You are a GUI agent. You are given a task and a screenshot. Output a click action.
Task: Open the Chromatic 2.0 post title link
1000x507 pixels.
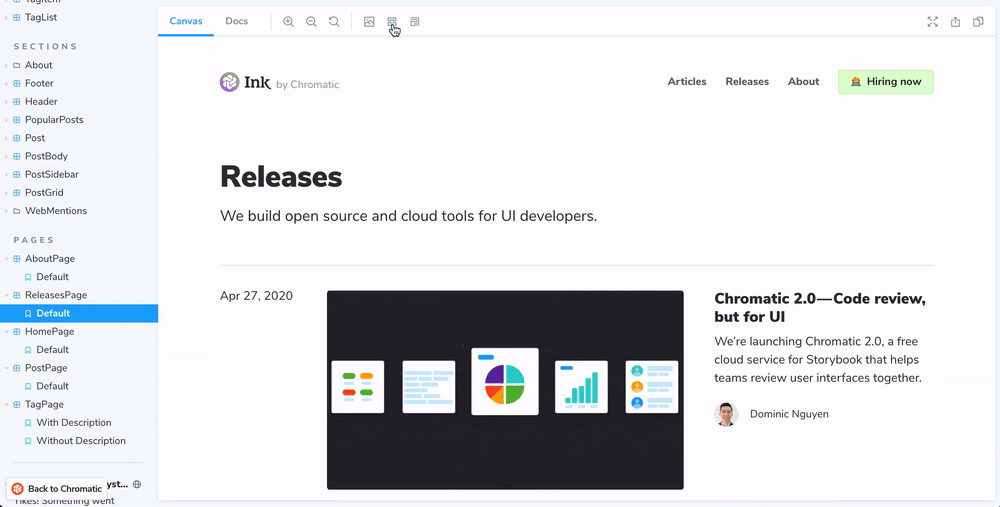click(820, 307)
